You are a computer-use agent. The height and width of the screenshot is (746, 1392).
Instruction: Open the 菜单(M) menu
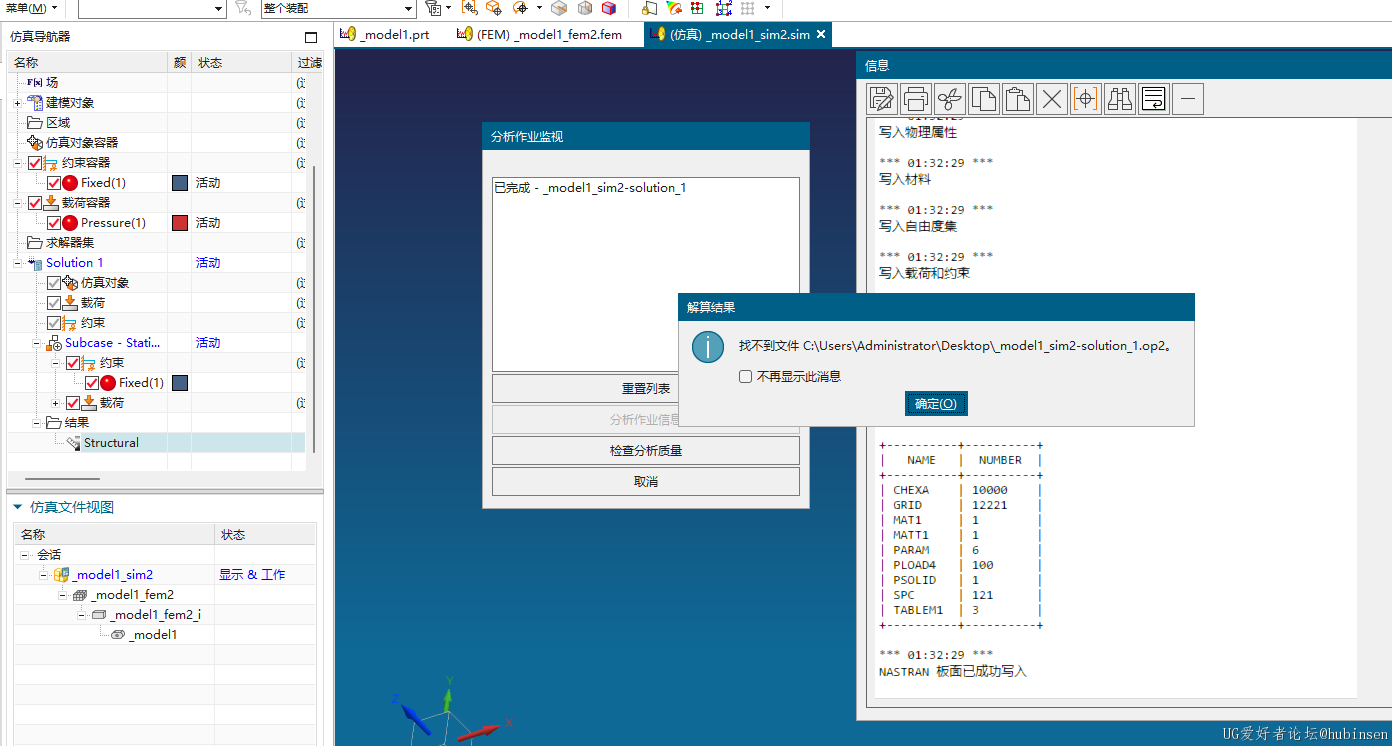[32, 8]
